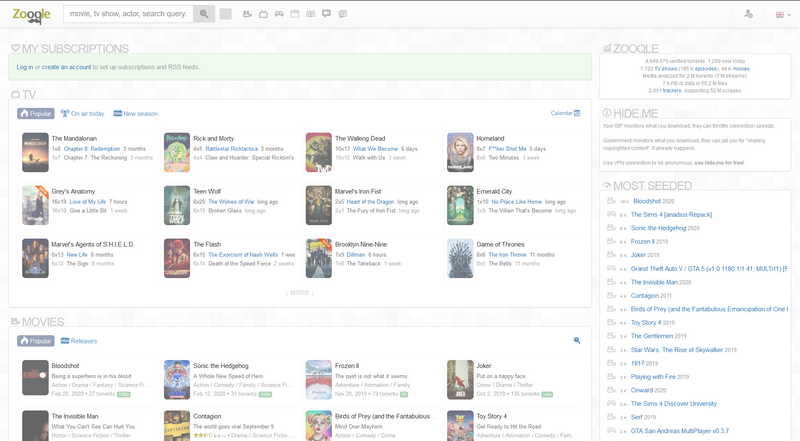Open Rattlestar Ricklactica episode link

click(x=232, y=149)
